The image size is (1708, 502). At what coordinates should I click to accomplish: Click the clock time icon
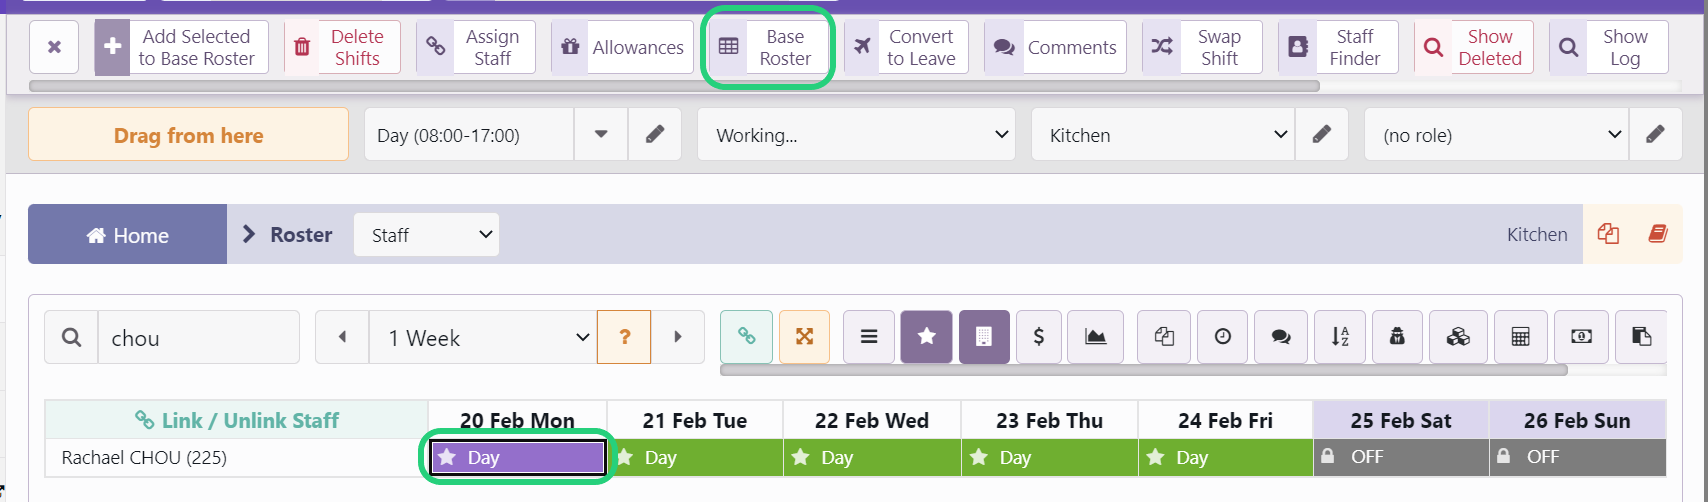(x=1222, y=337)
